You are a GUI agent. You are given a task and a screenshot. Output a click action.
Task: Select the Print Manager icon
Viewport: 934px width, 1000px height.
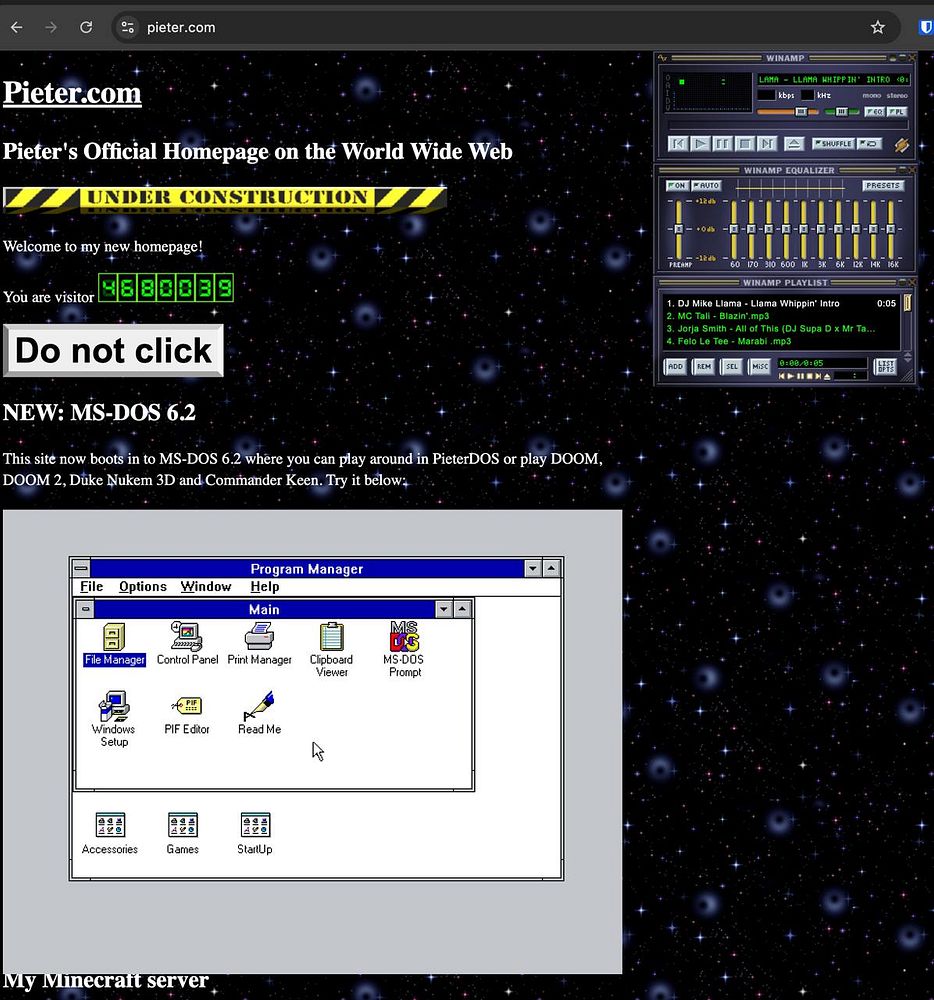[259, 644]
